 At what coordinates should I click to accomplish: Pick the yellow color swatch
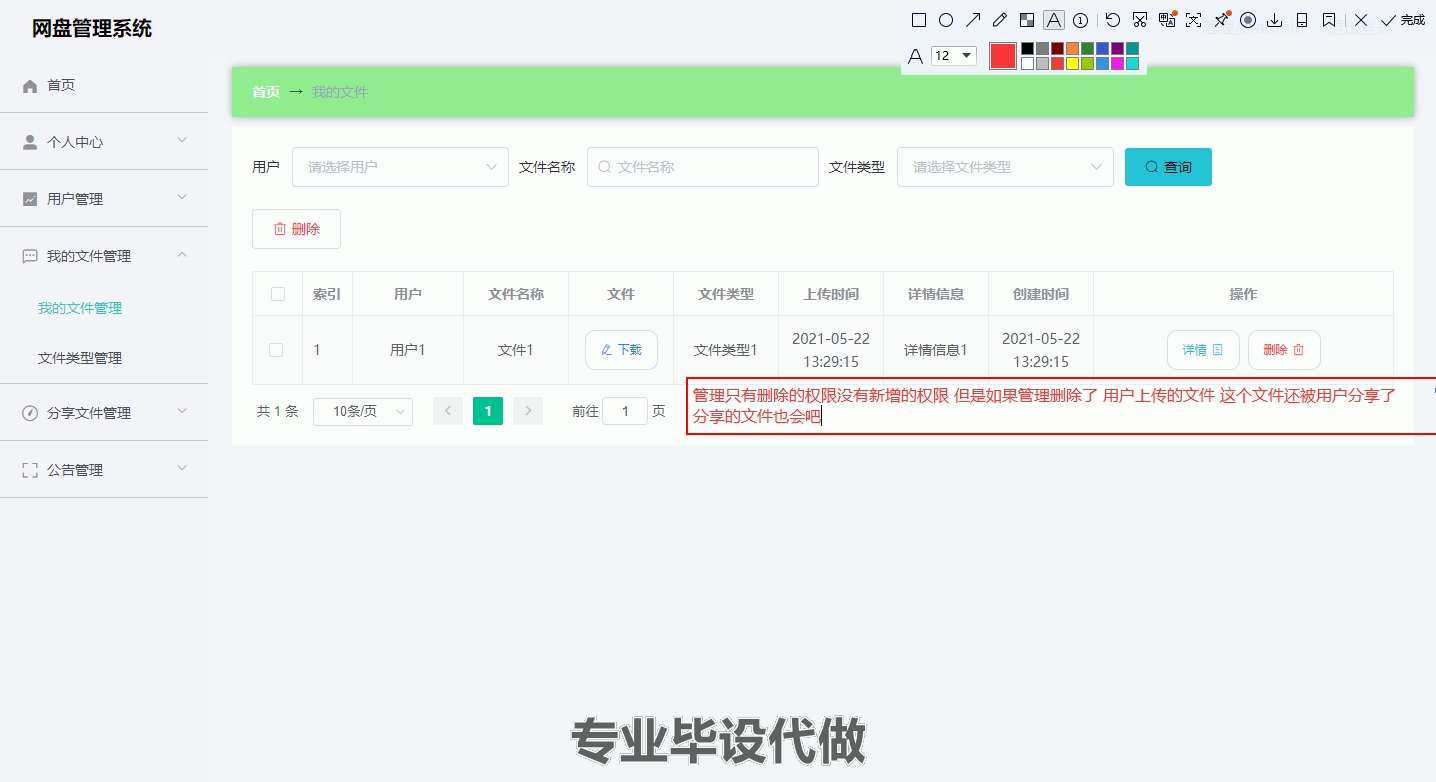tap(1072, 63)
